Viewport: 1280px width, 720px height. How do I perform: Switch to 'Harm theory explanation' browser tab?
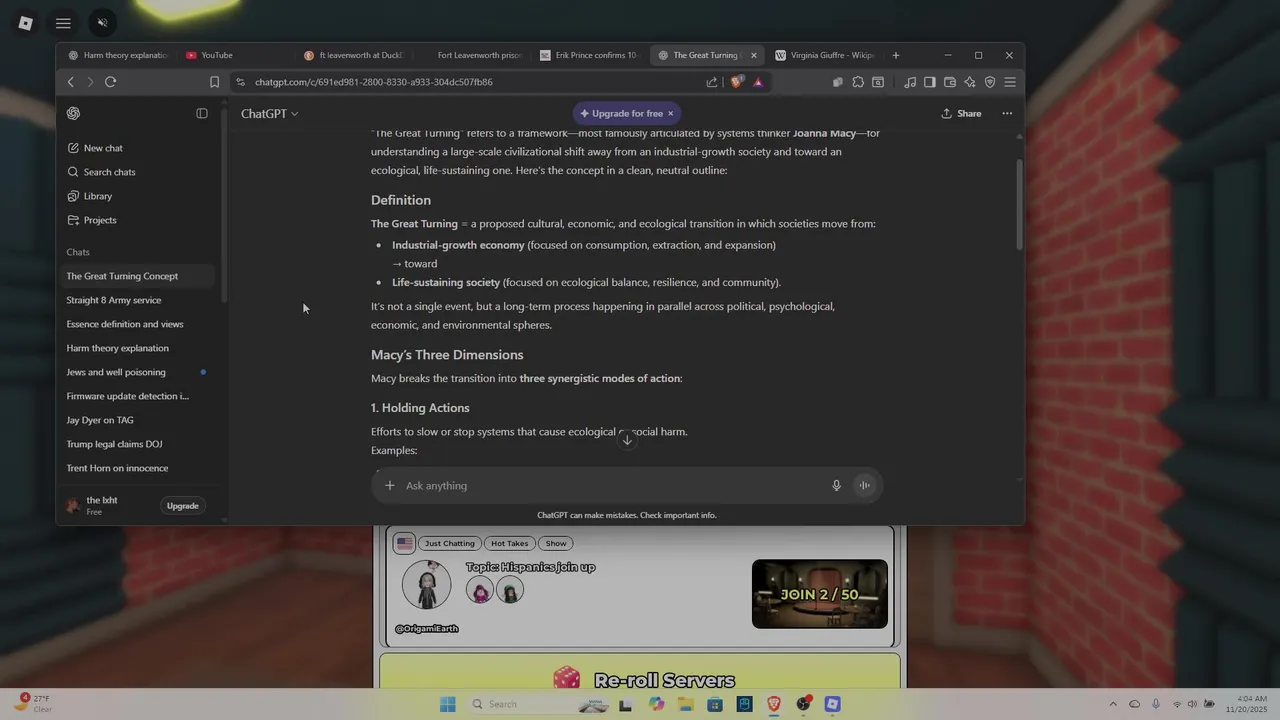[x=120, y=55]
